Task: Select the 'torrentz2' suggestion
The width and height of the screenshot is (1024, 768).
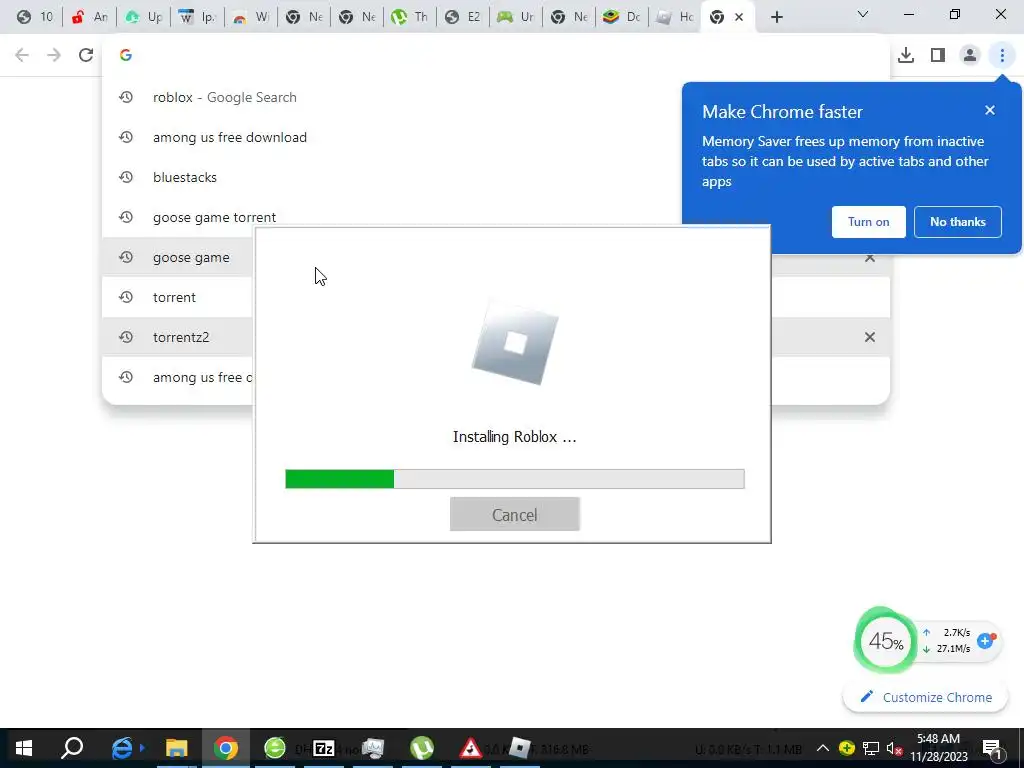Action: click(177, 337)
